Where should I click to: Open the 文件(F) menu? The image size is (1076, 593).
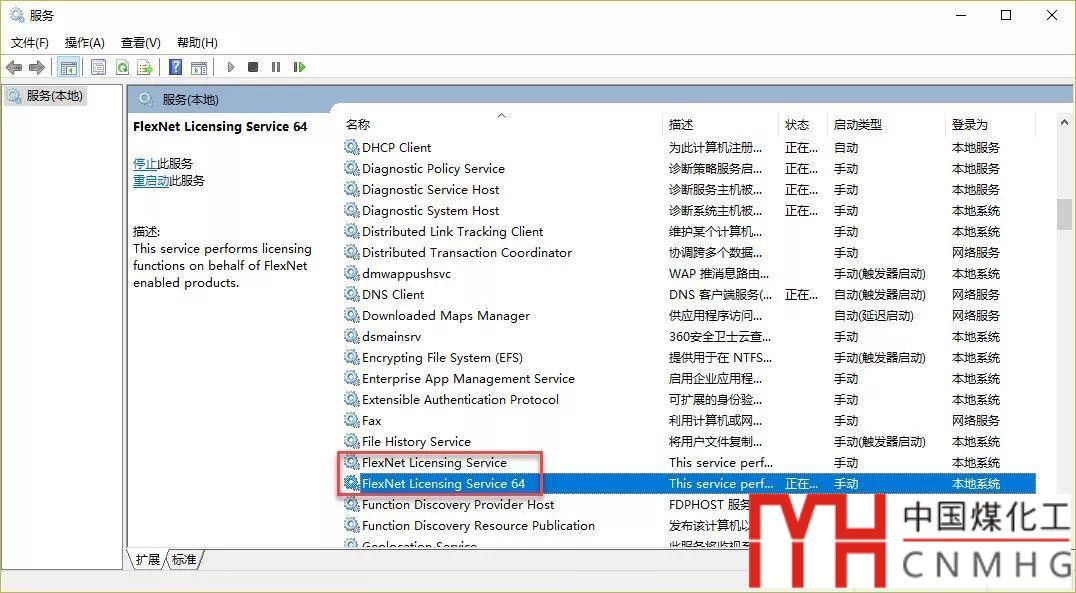point(30,43)
